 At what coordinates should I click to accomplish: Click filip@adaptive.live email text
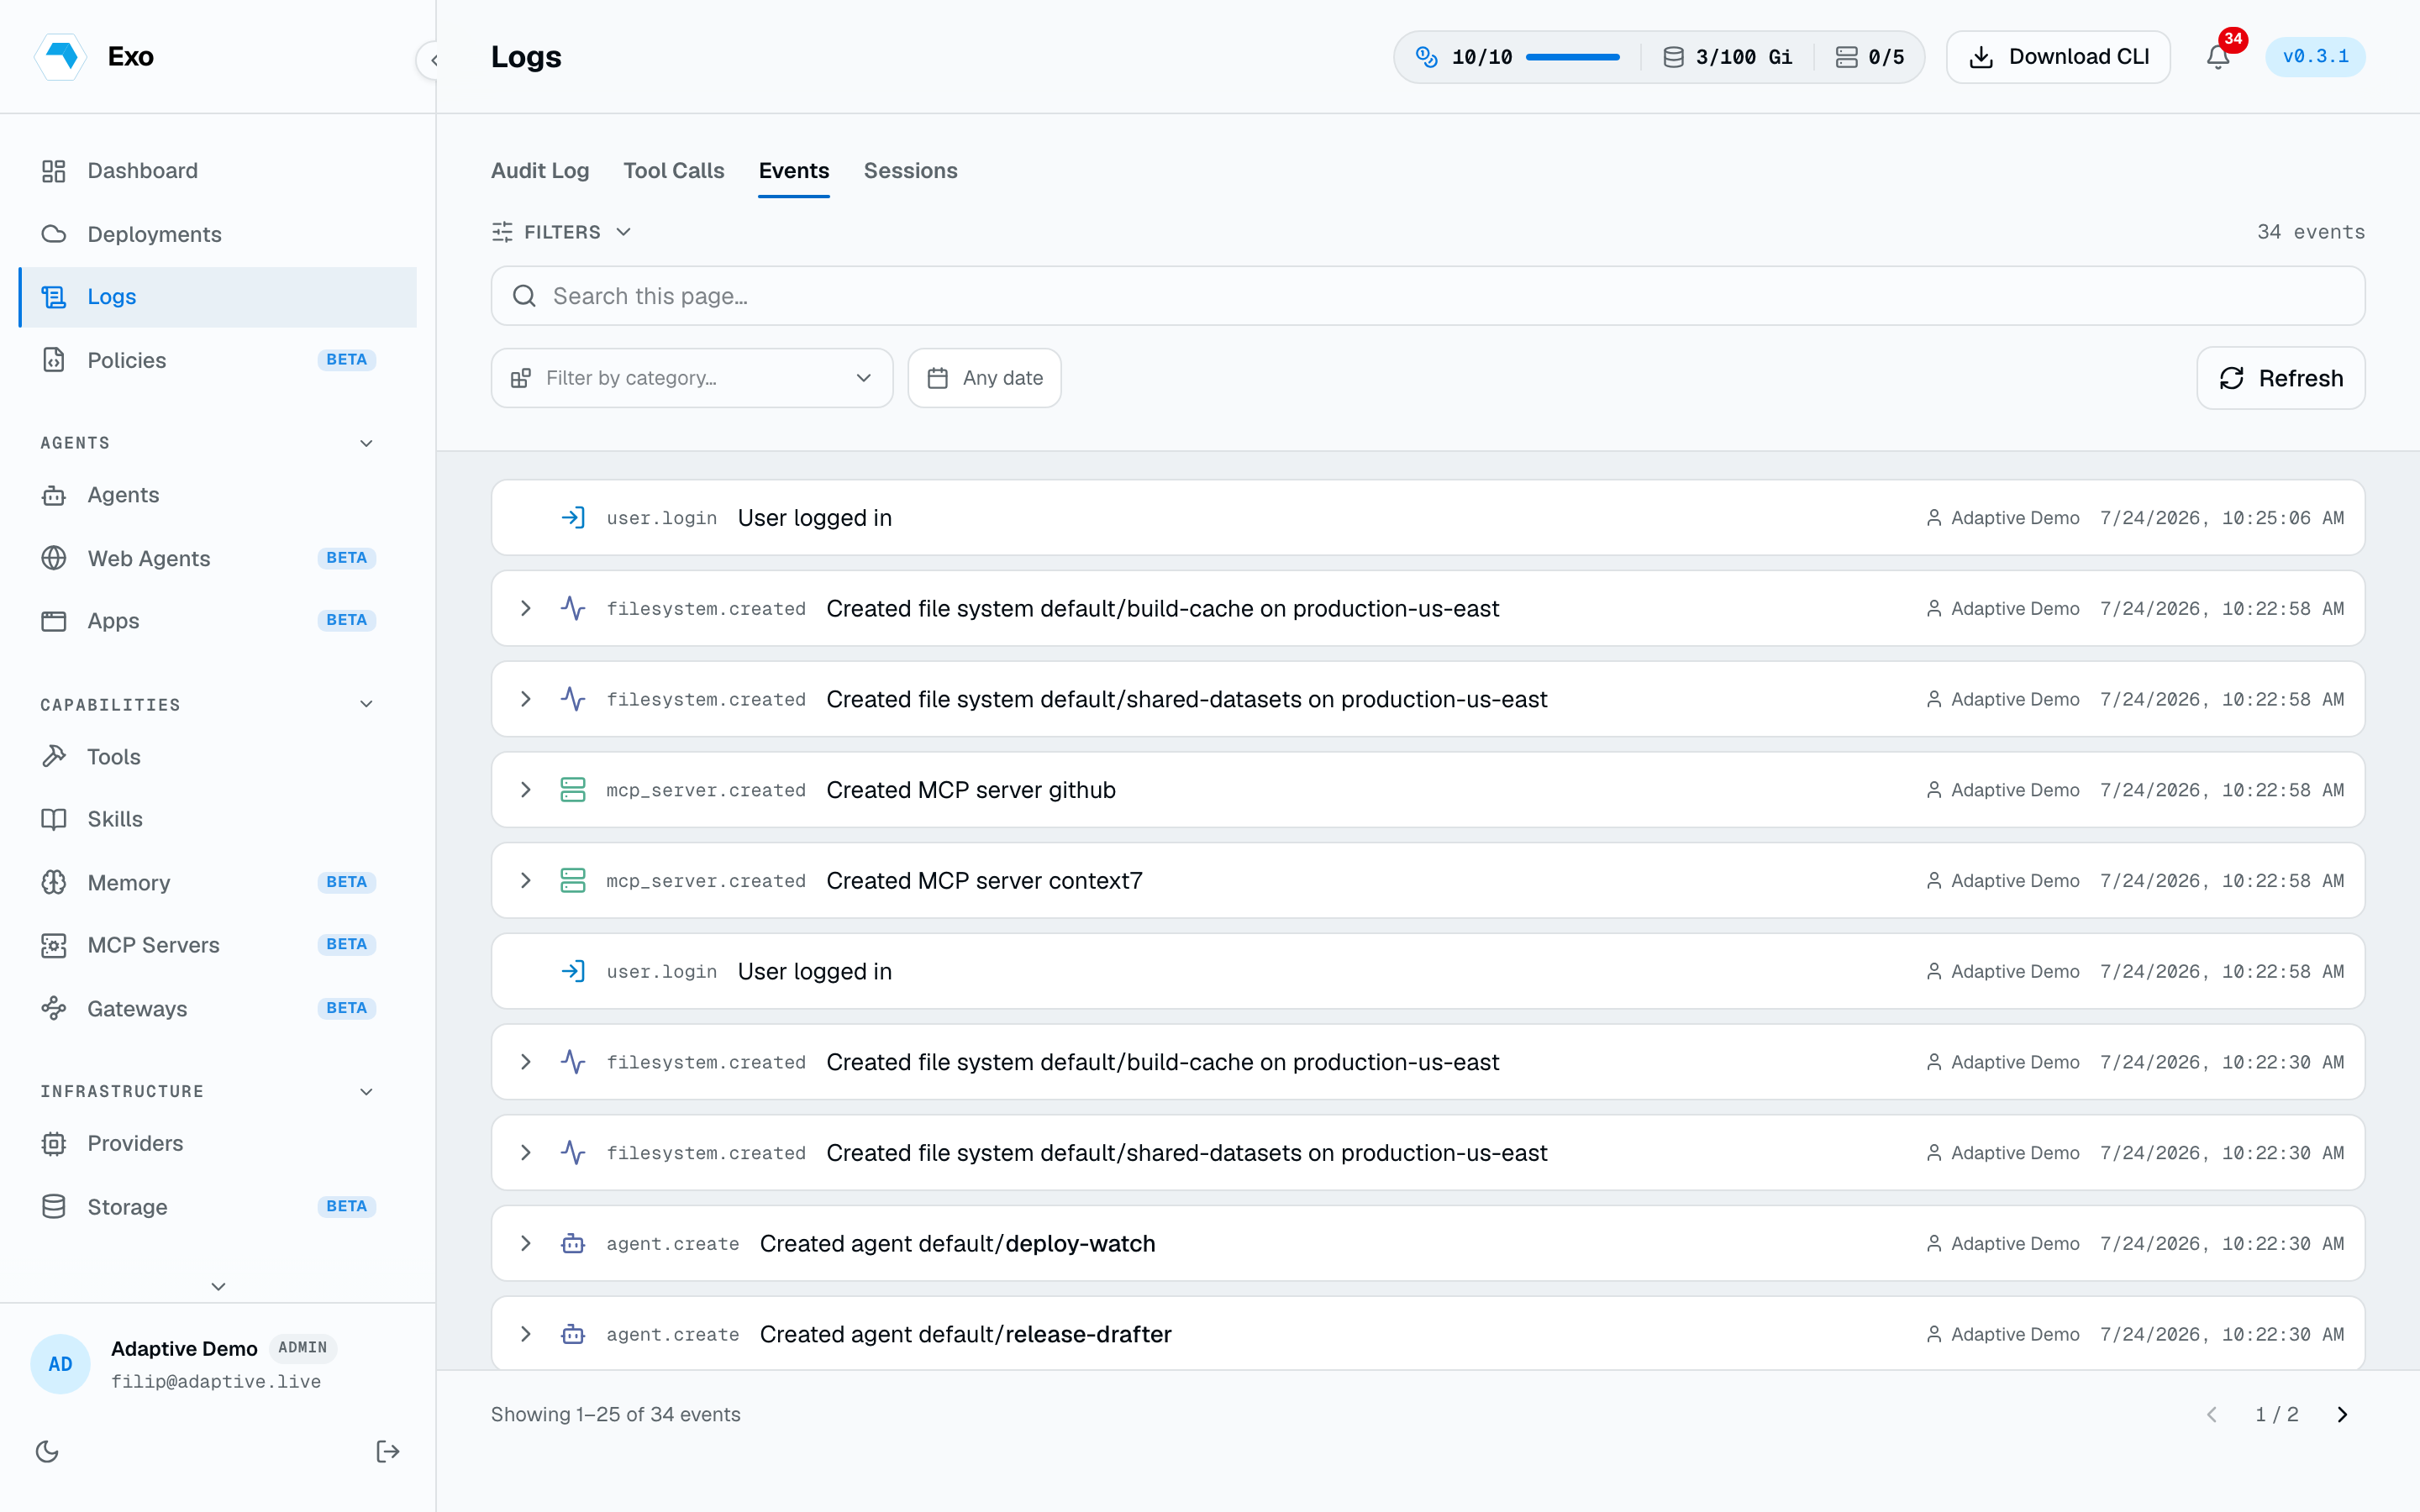click(x=216, y=1381)
